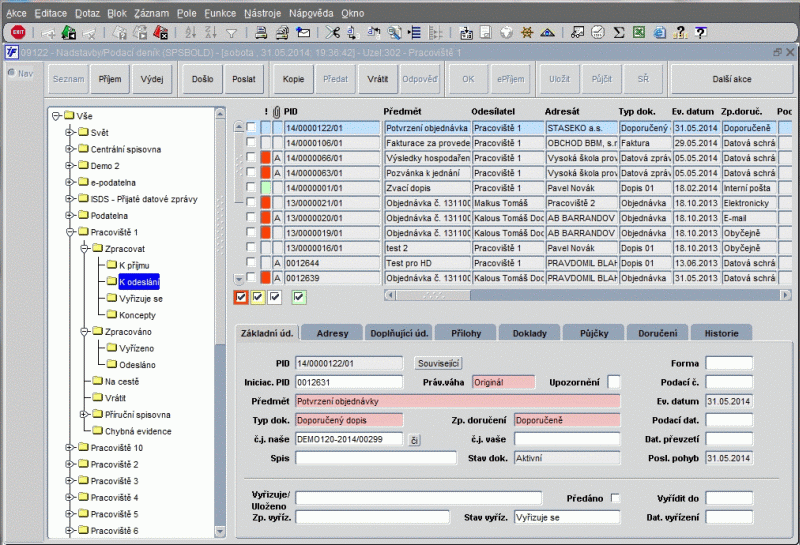The height and width of the screenshot is (545, 800).
Task: Toggle the red filter checkbox below list
Action: (x=240, y=296)
